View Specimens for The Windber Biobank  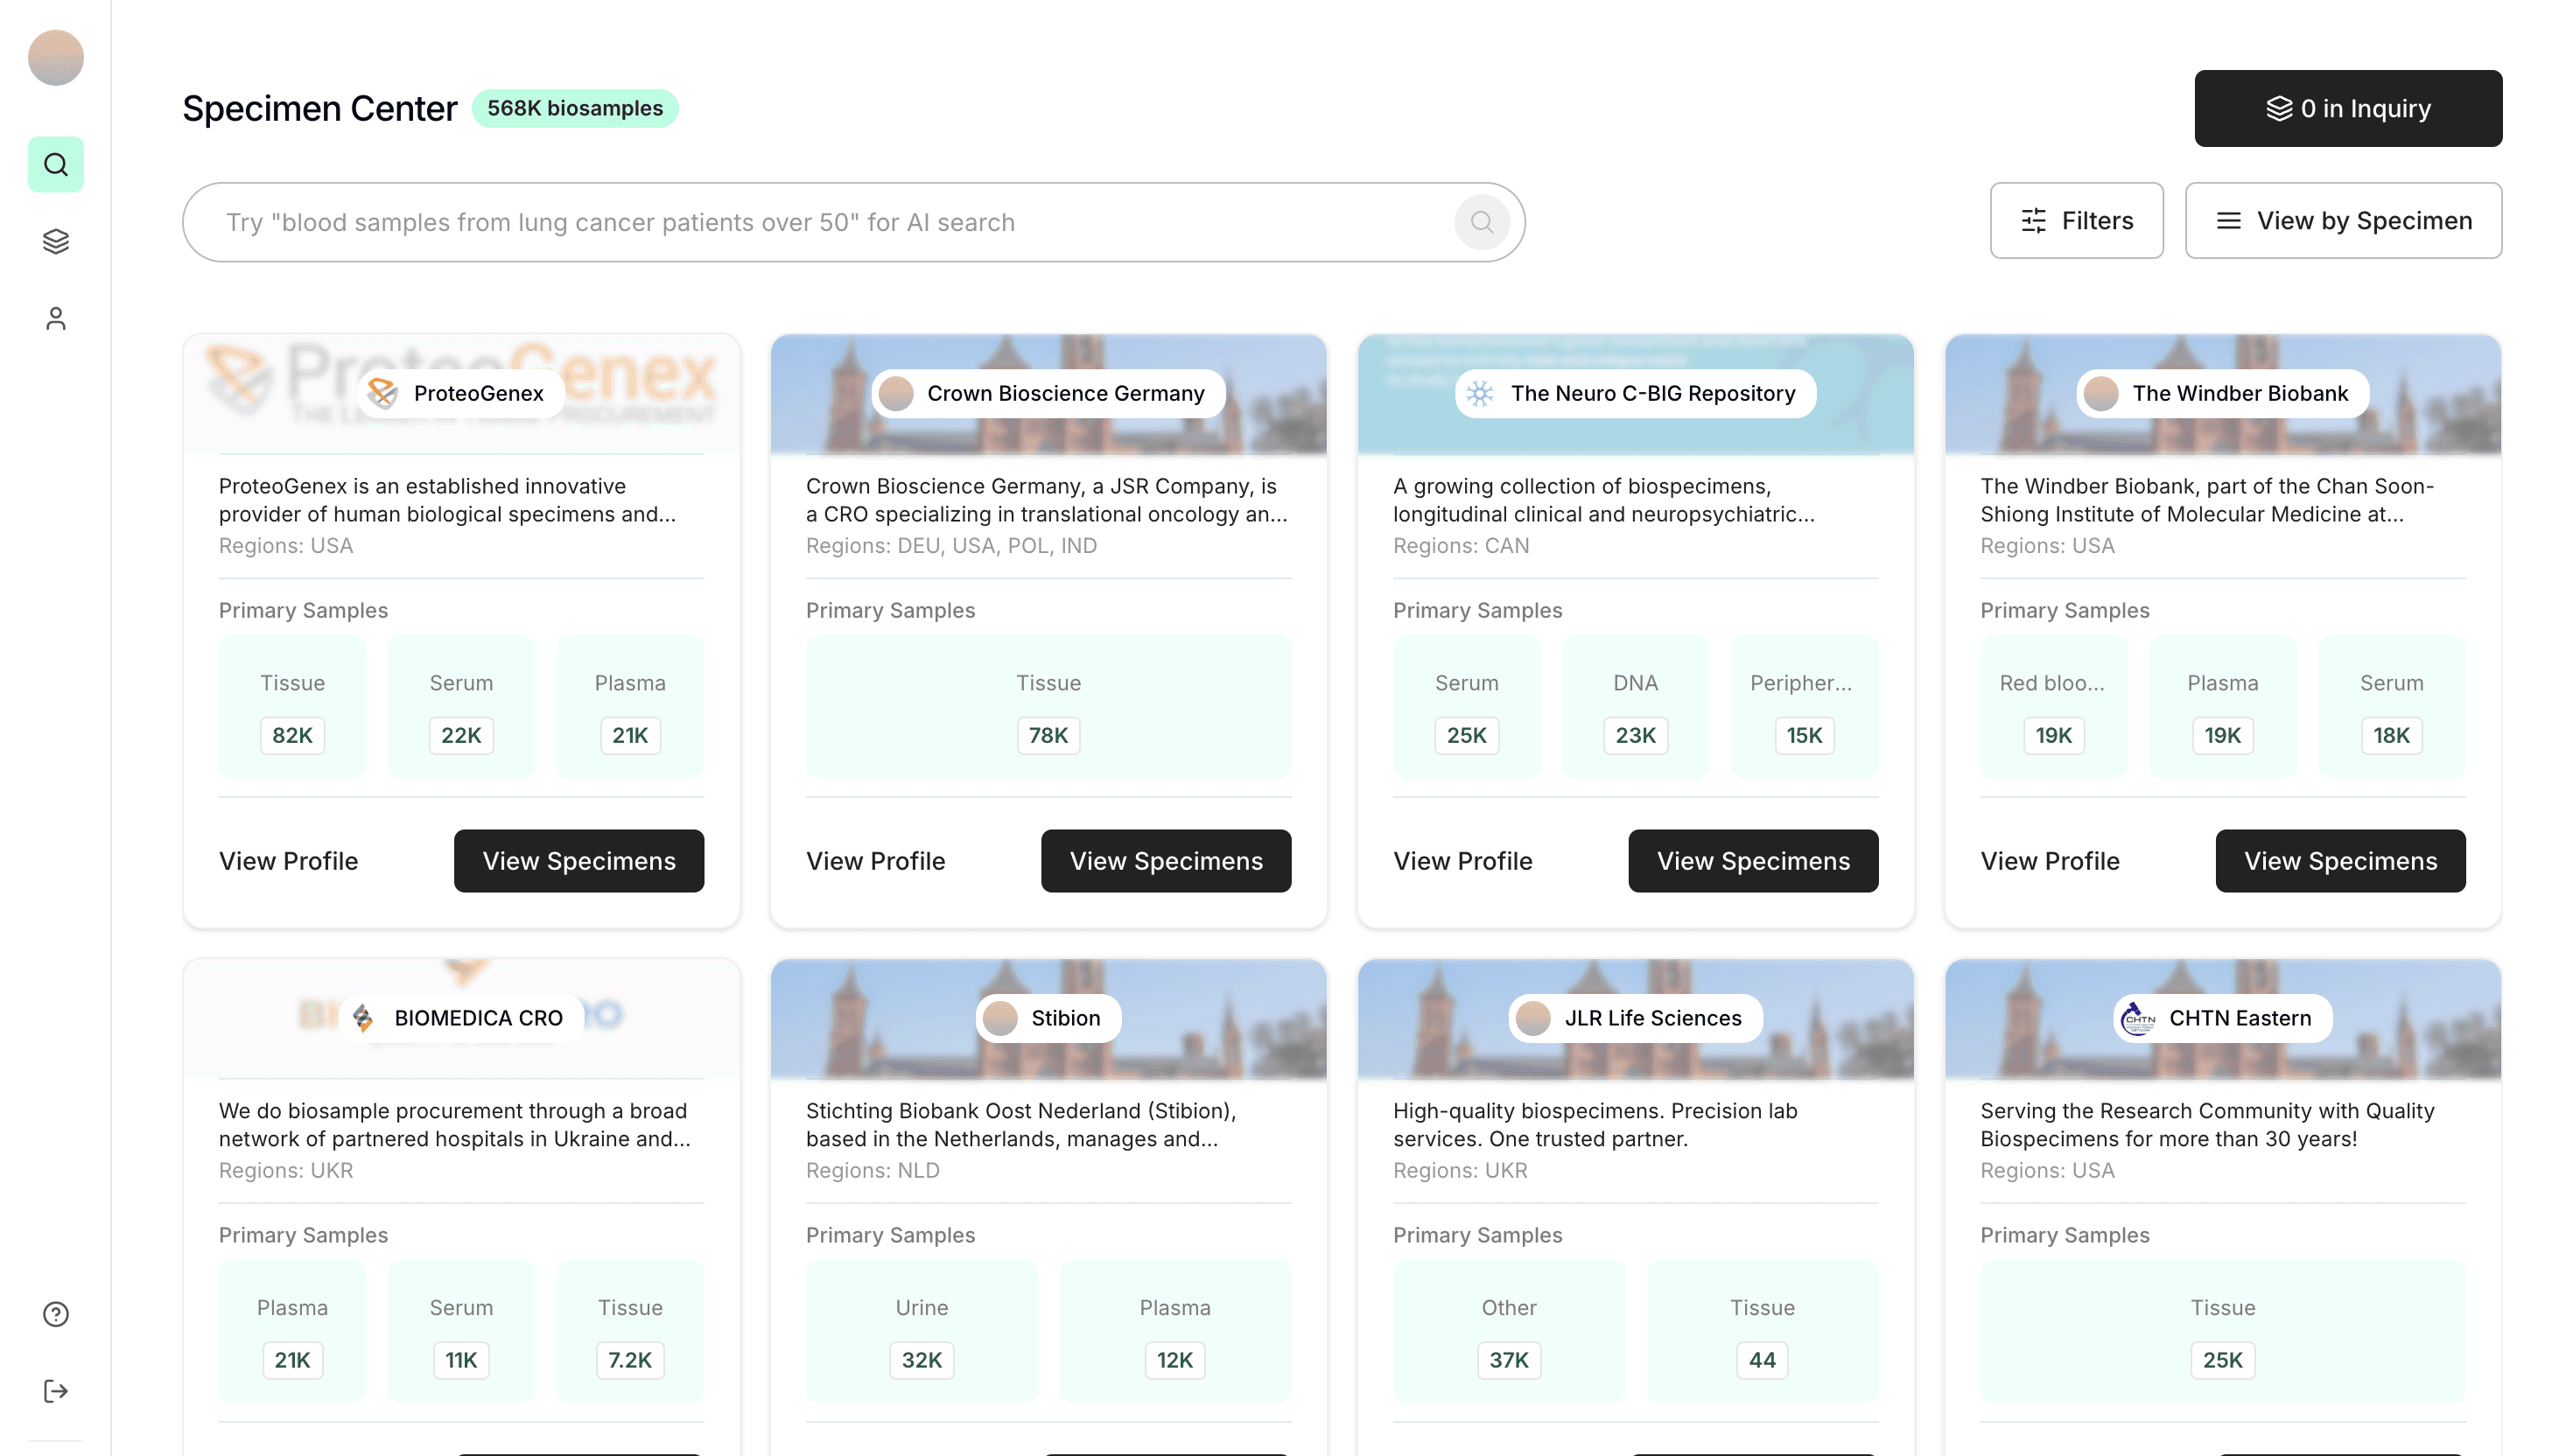(2340, 861)
